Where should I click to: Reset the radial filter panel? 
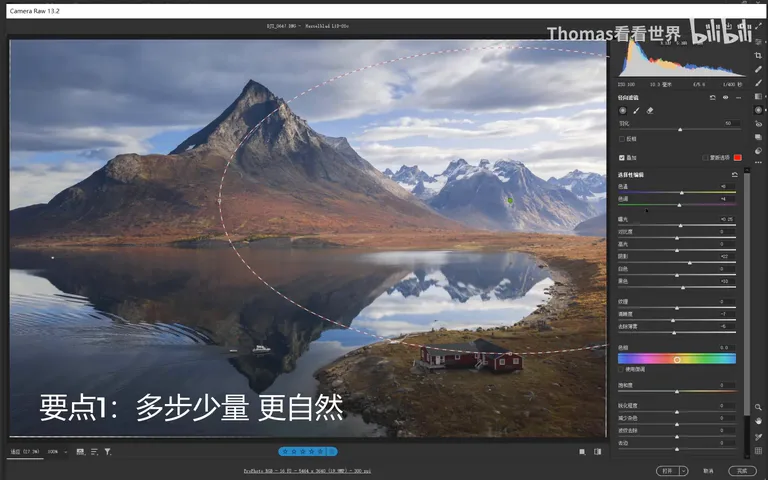click(x=713, y=97)
